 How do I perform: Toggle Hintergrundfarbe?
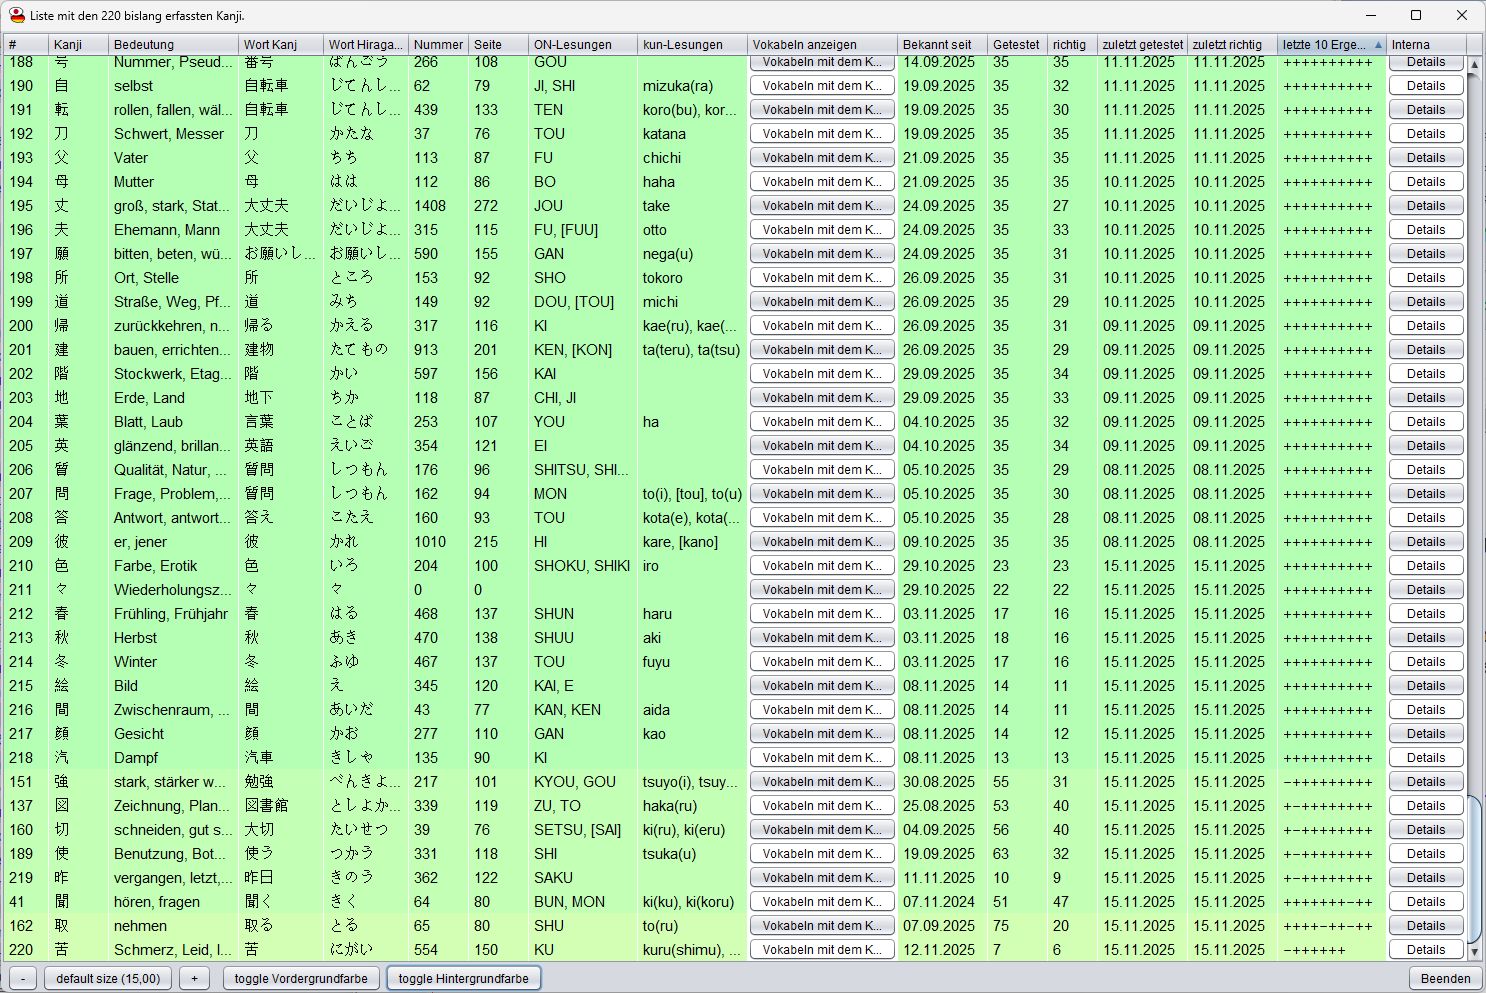(463, 978)
